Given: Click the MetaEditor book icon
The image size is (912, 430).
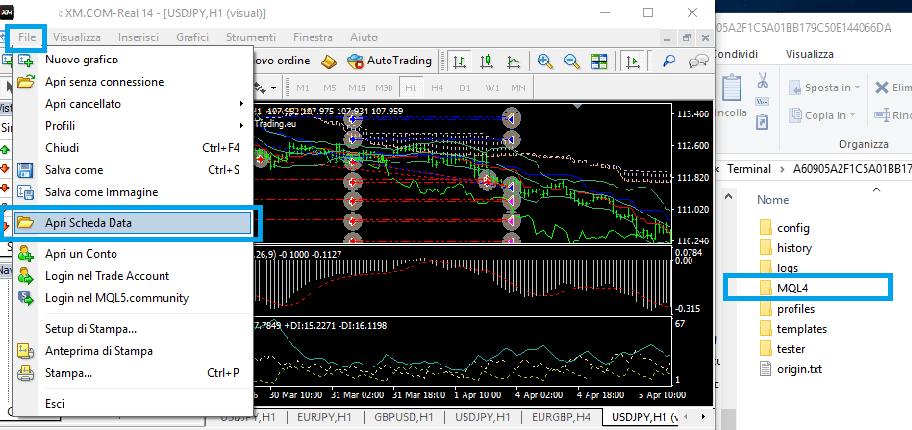Looking at the screenshot, I should pos(329,61).
